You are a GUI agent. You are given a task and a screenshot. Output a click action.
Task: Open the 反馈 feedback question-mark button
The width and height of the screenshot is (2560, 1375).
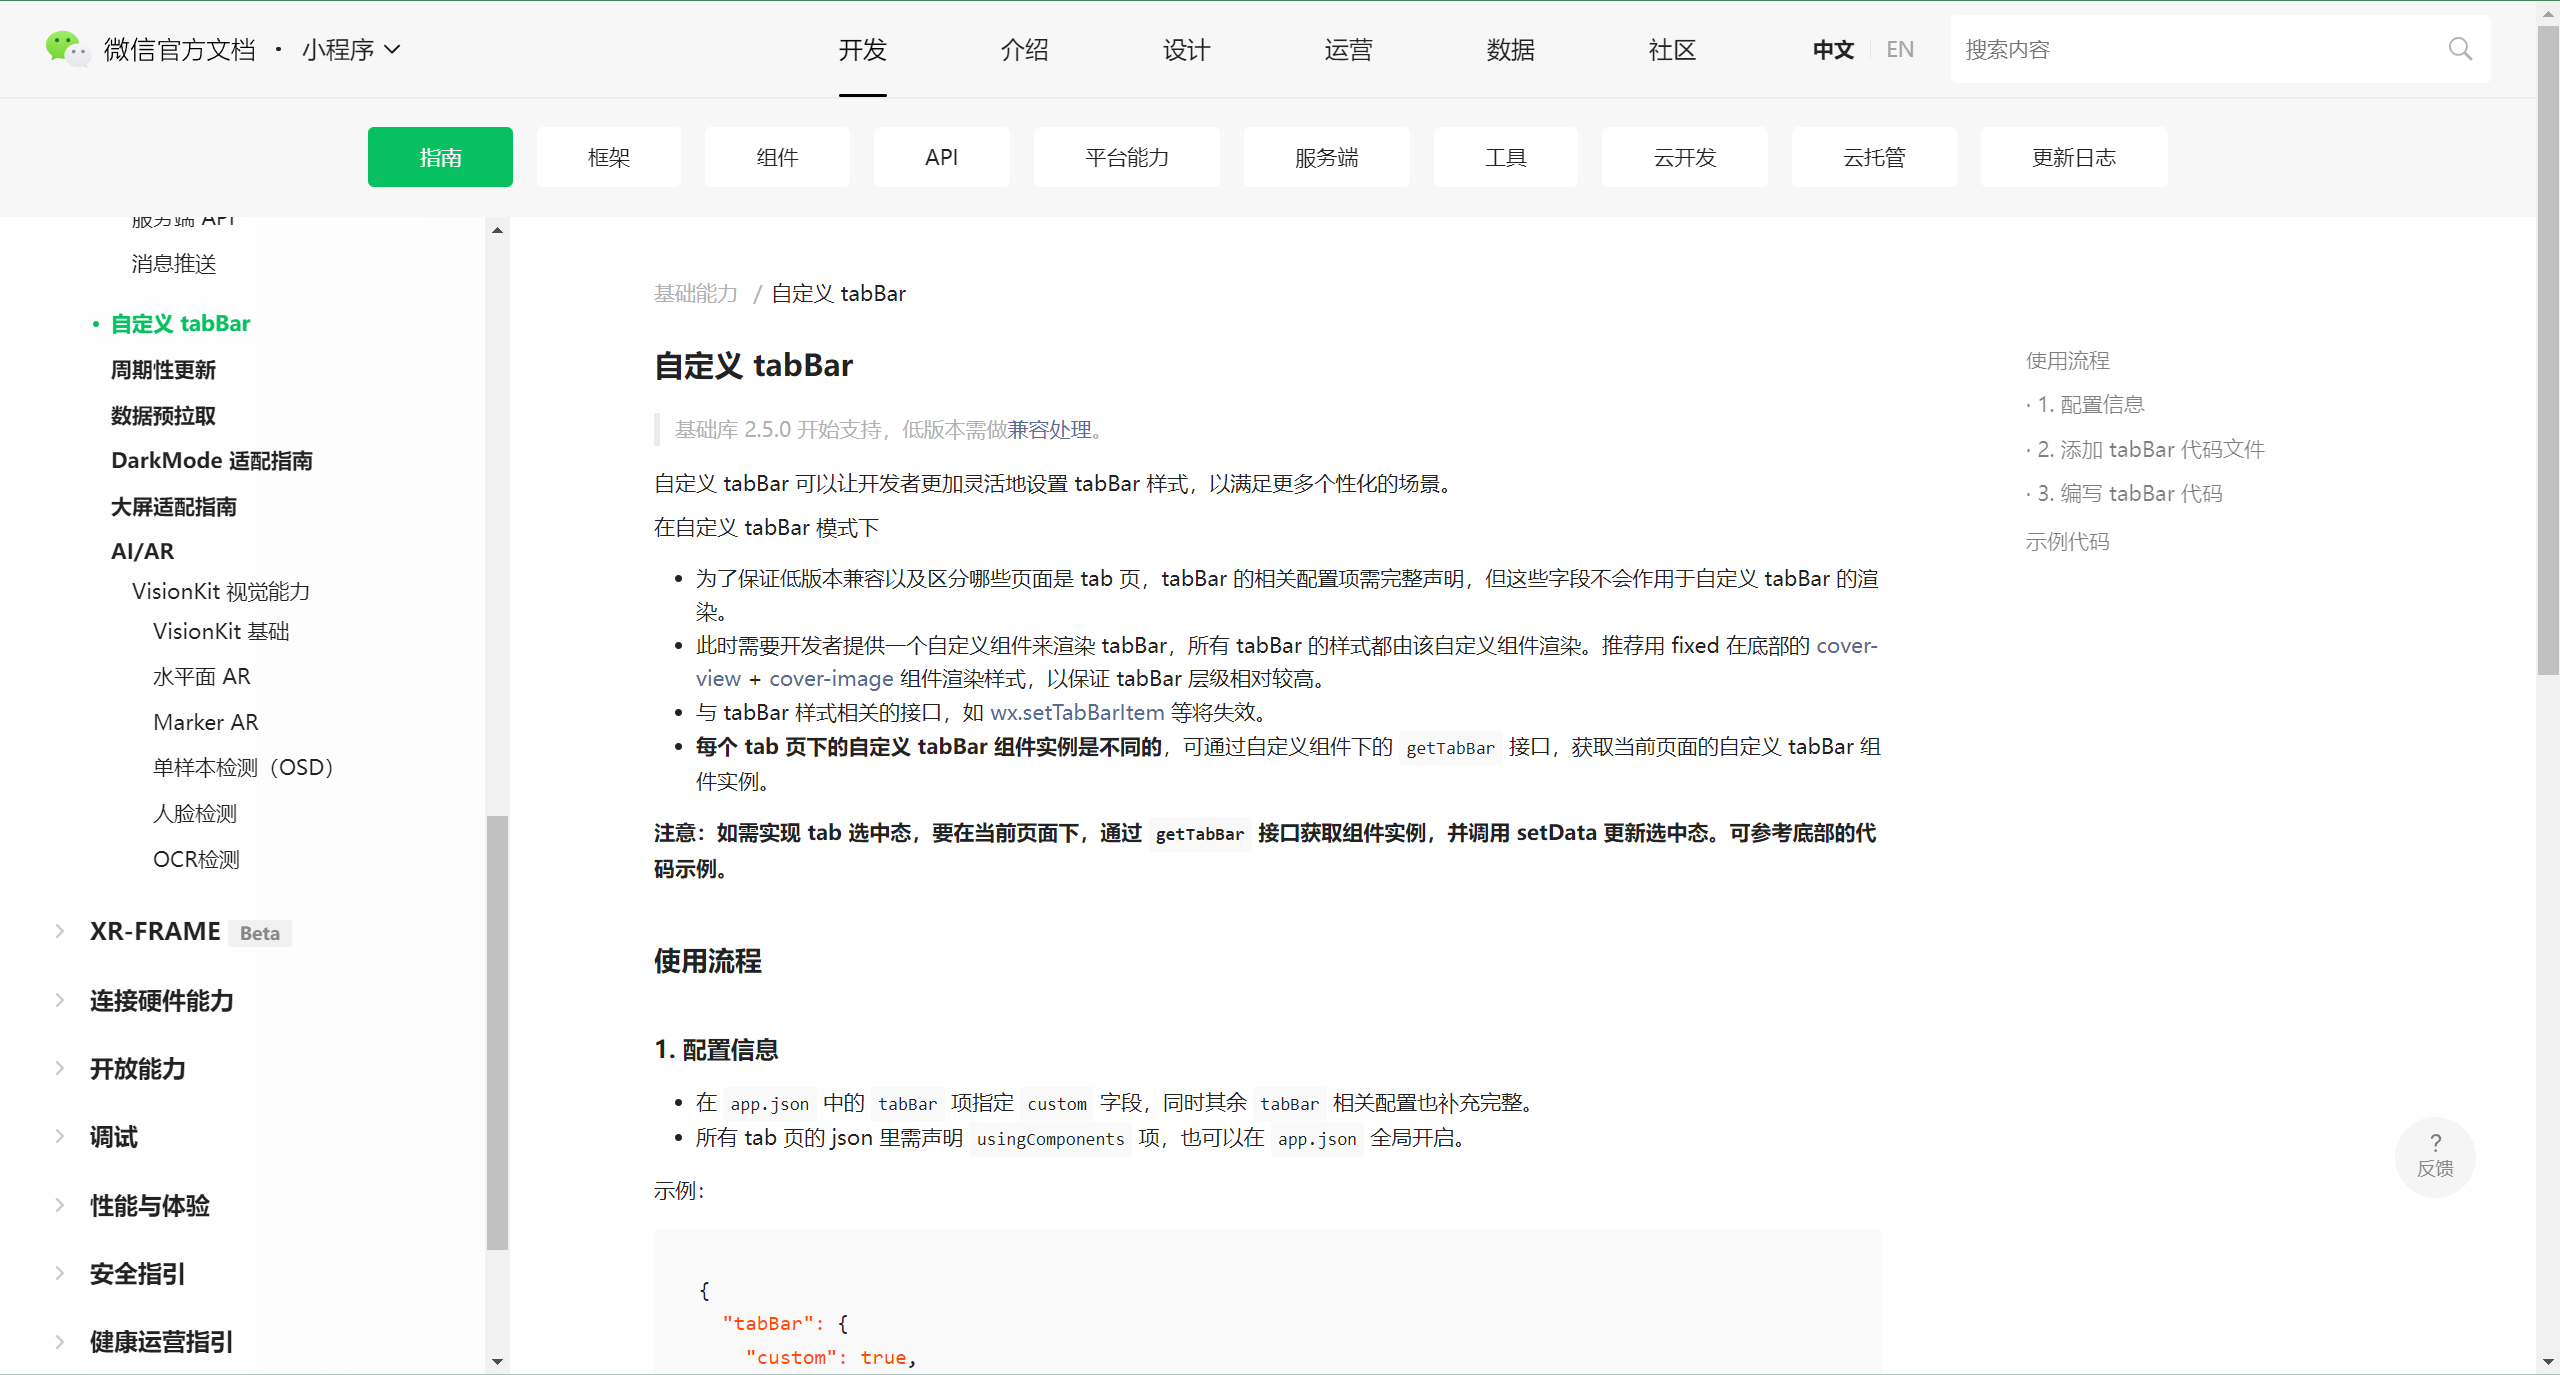[x=2435, y=1156]
